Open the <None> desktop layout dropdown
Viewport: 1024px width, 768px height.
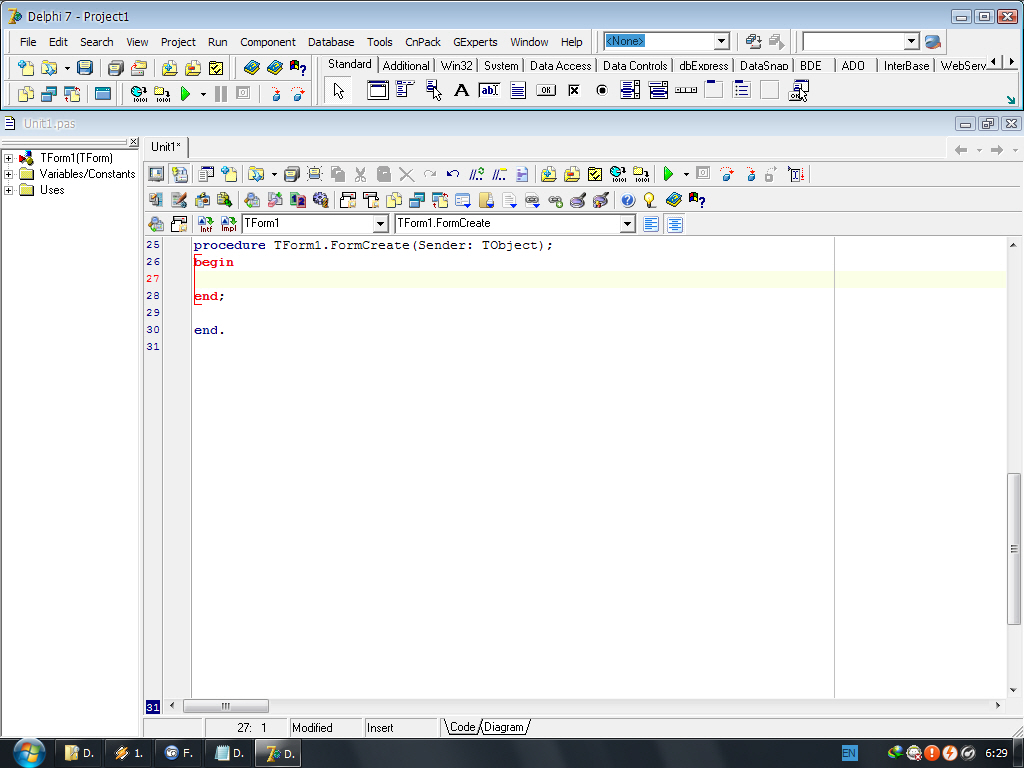click(x=721, y=41)
